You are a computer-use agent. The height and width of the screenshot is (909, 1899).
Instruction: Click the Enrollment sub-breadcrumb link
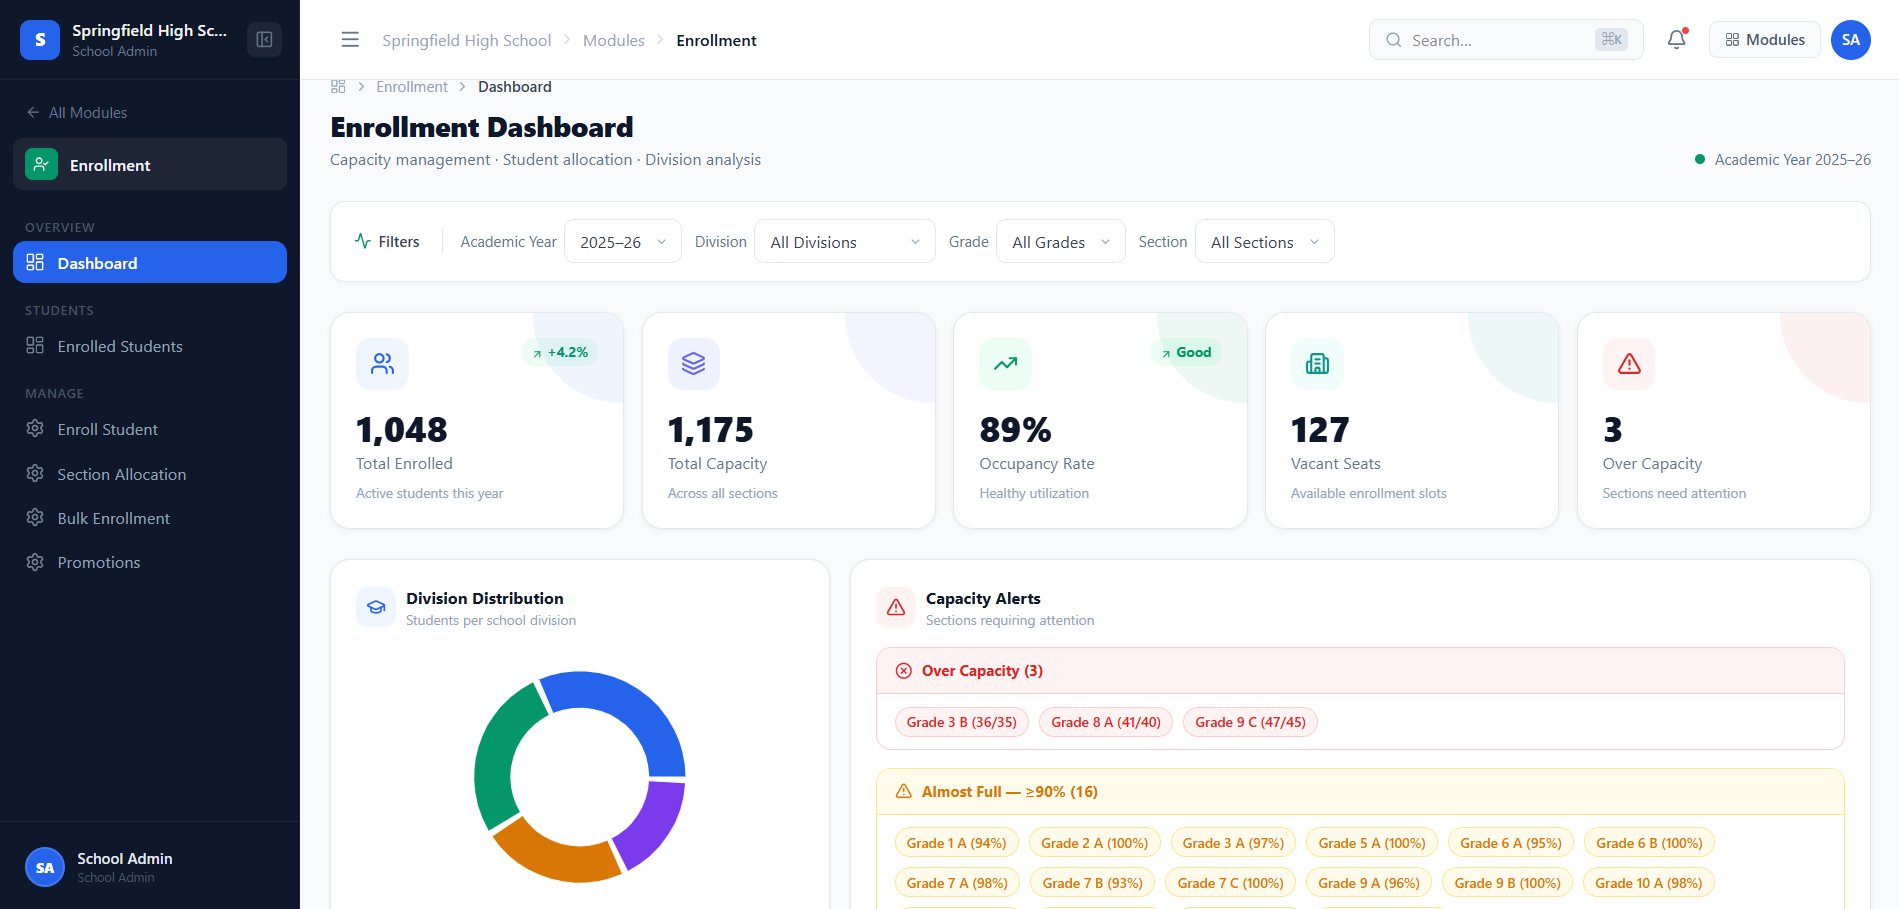[x=412, y=87]
